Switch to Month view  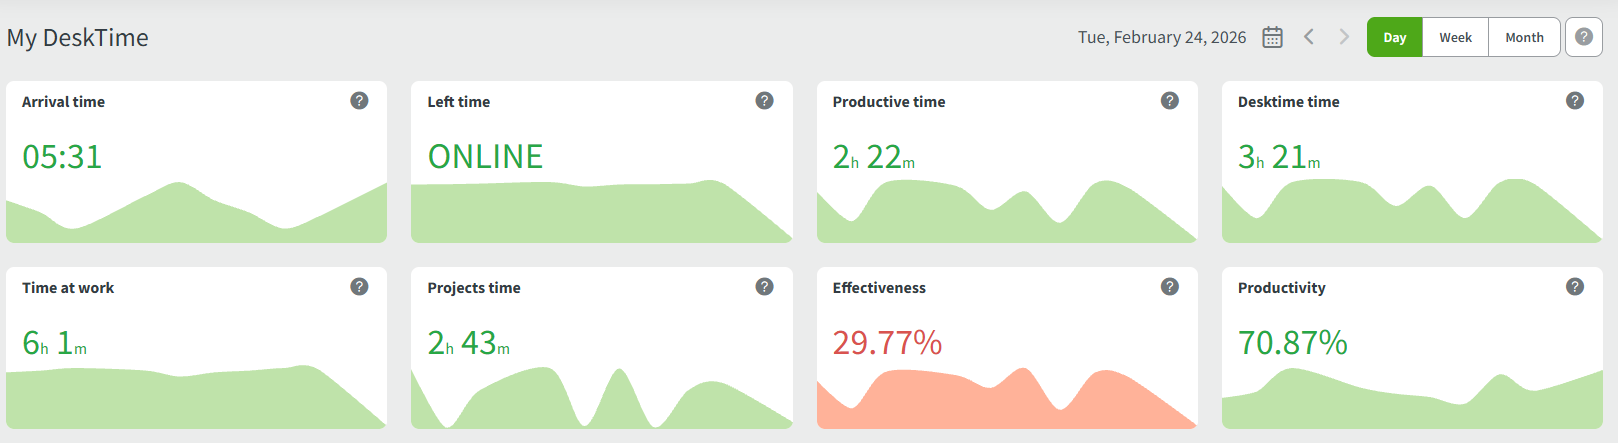click(x=1524, y=37)
